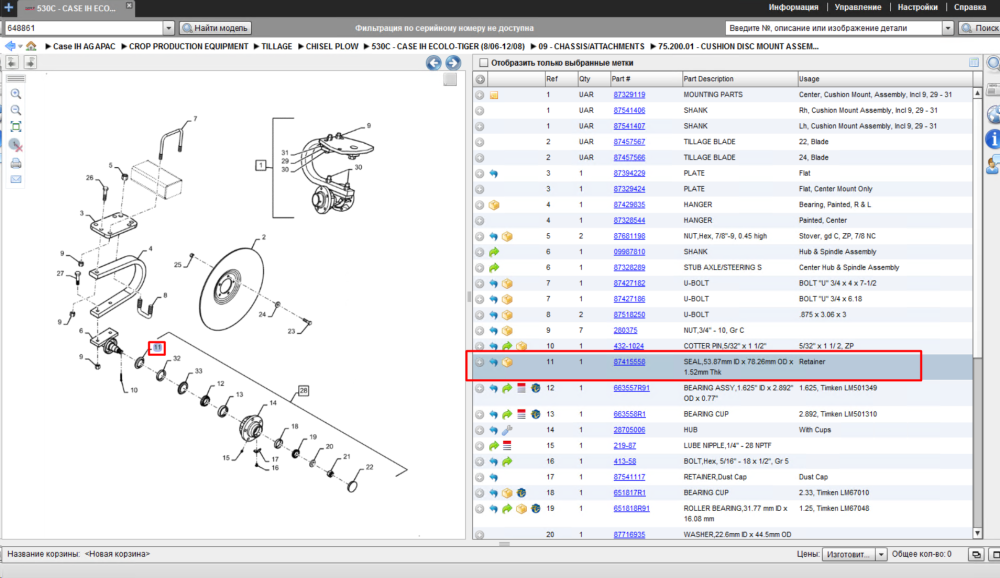Click supersession arrow on part 87394229 row
The width and height of the screenshot is (1000, 578).
(x=494, y=174)
